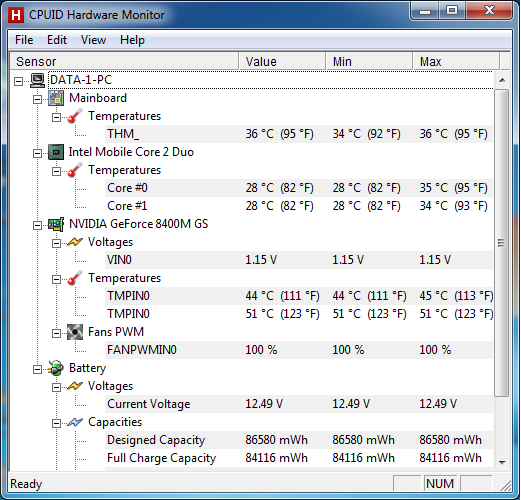The height and width of the screenshot is (500, 521).
Task: Collapse the Battery branch
Action: tap(37, 369)
